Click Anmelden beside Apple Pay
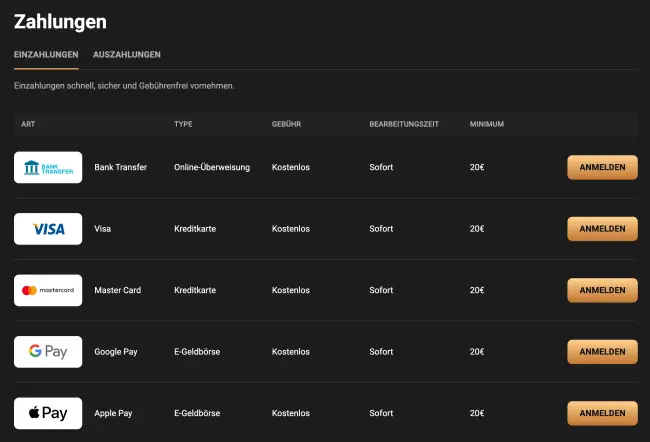This screenshot has width=650, height=442. [x=602, y=413]
